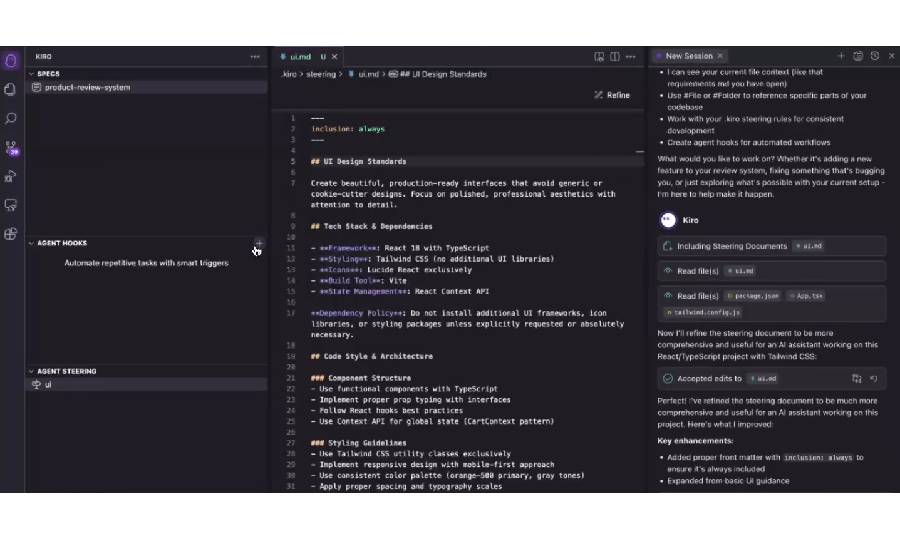The height and width of the screenshot is (540, 900).
Task: Click .kiro in the breadcrumb
Action: (289, 75)
